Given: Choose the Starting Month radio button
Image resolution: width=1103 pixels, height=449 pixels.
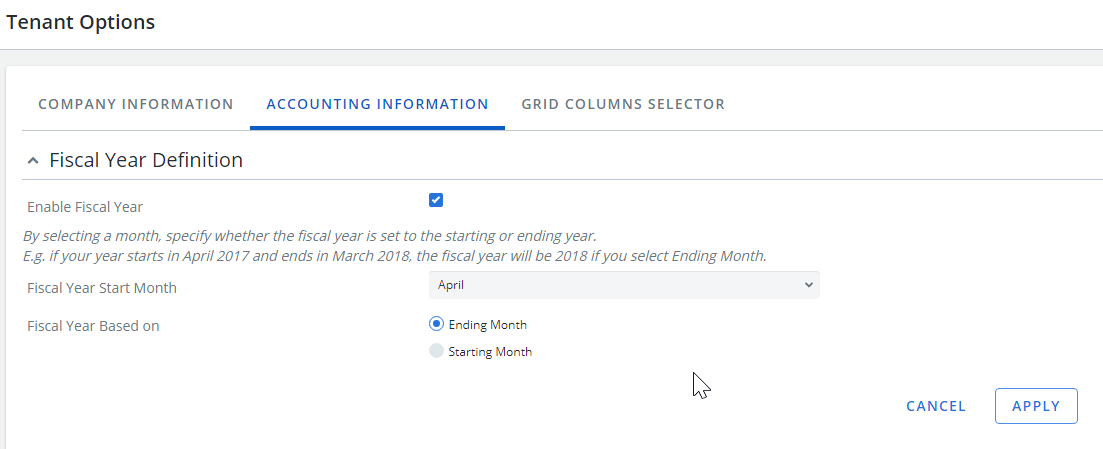Looking at the screenshot, I should 436,350.
